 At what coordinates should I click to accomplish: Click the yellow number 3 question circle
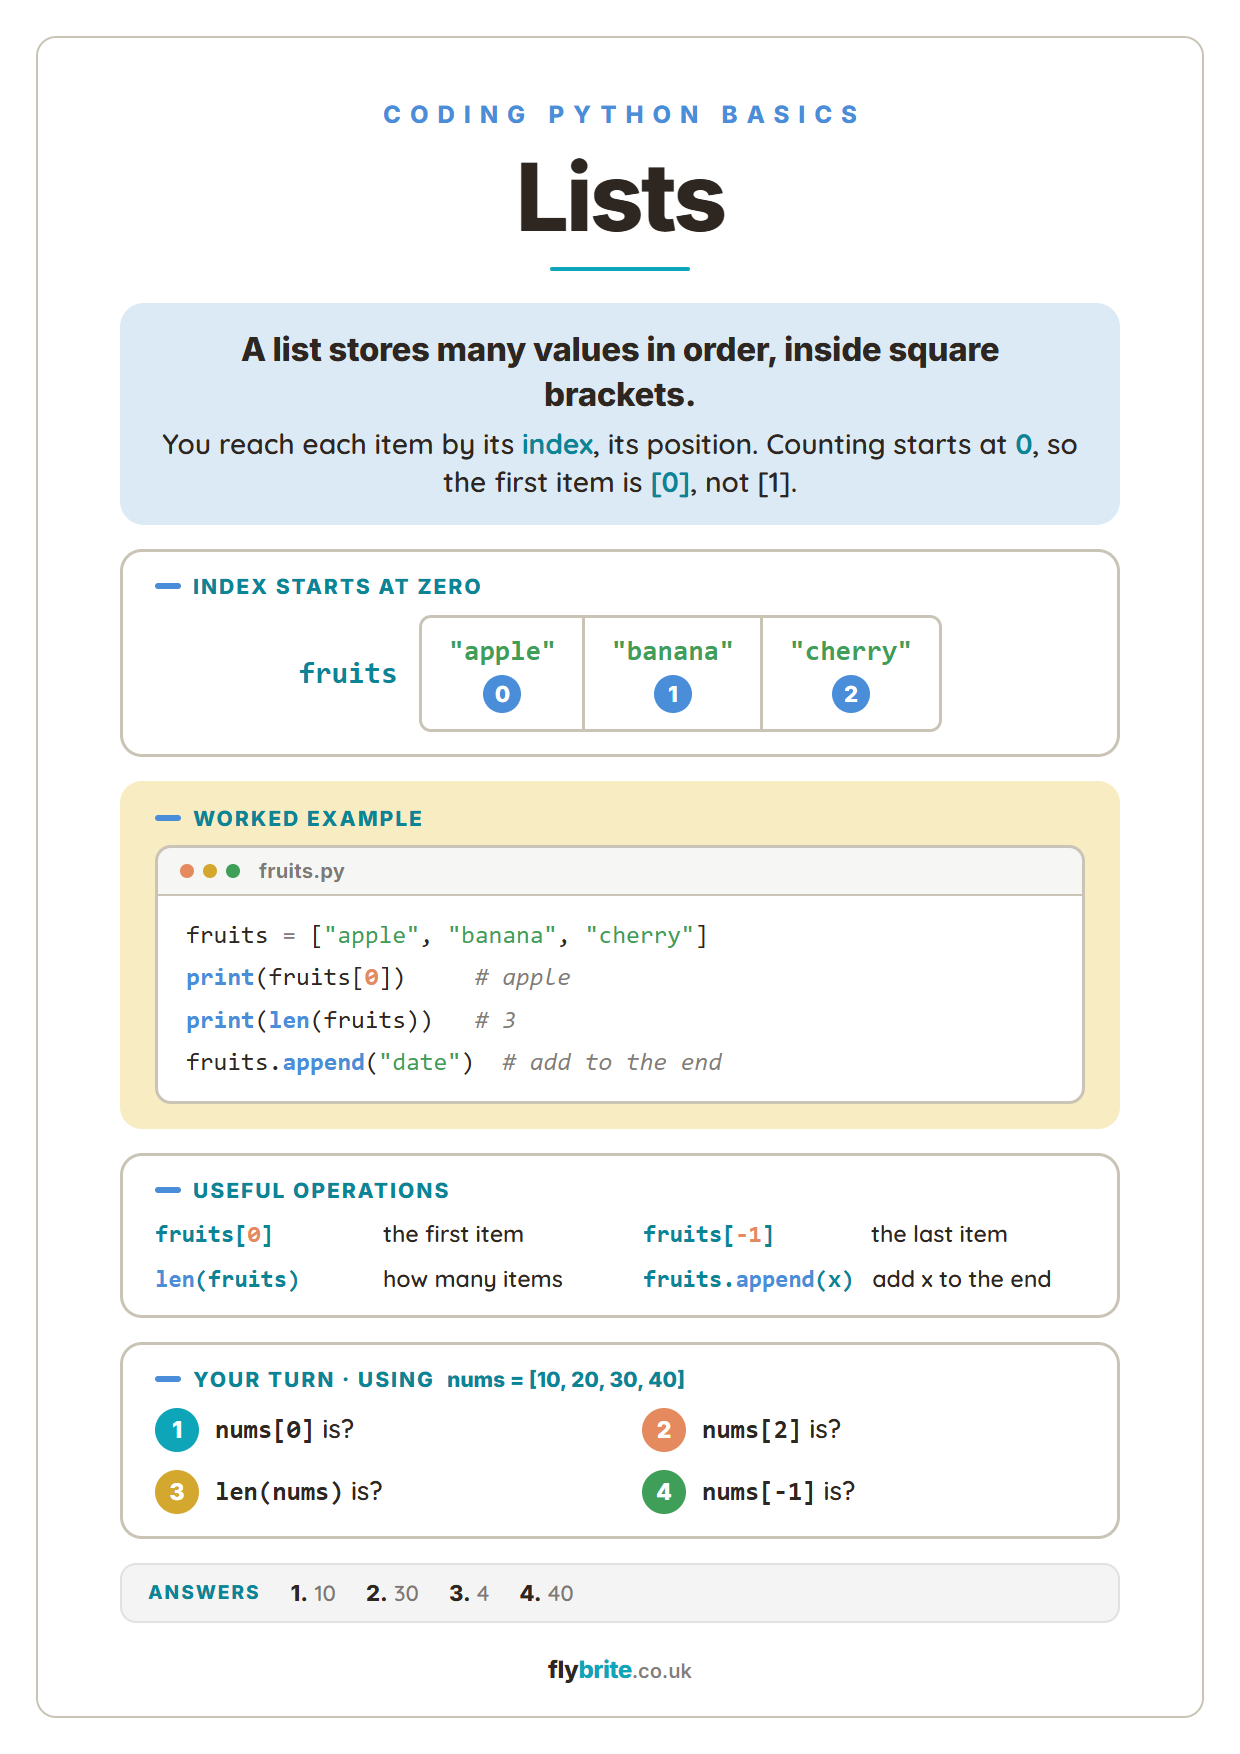tap(177, 1492)
